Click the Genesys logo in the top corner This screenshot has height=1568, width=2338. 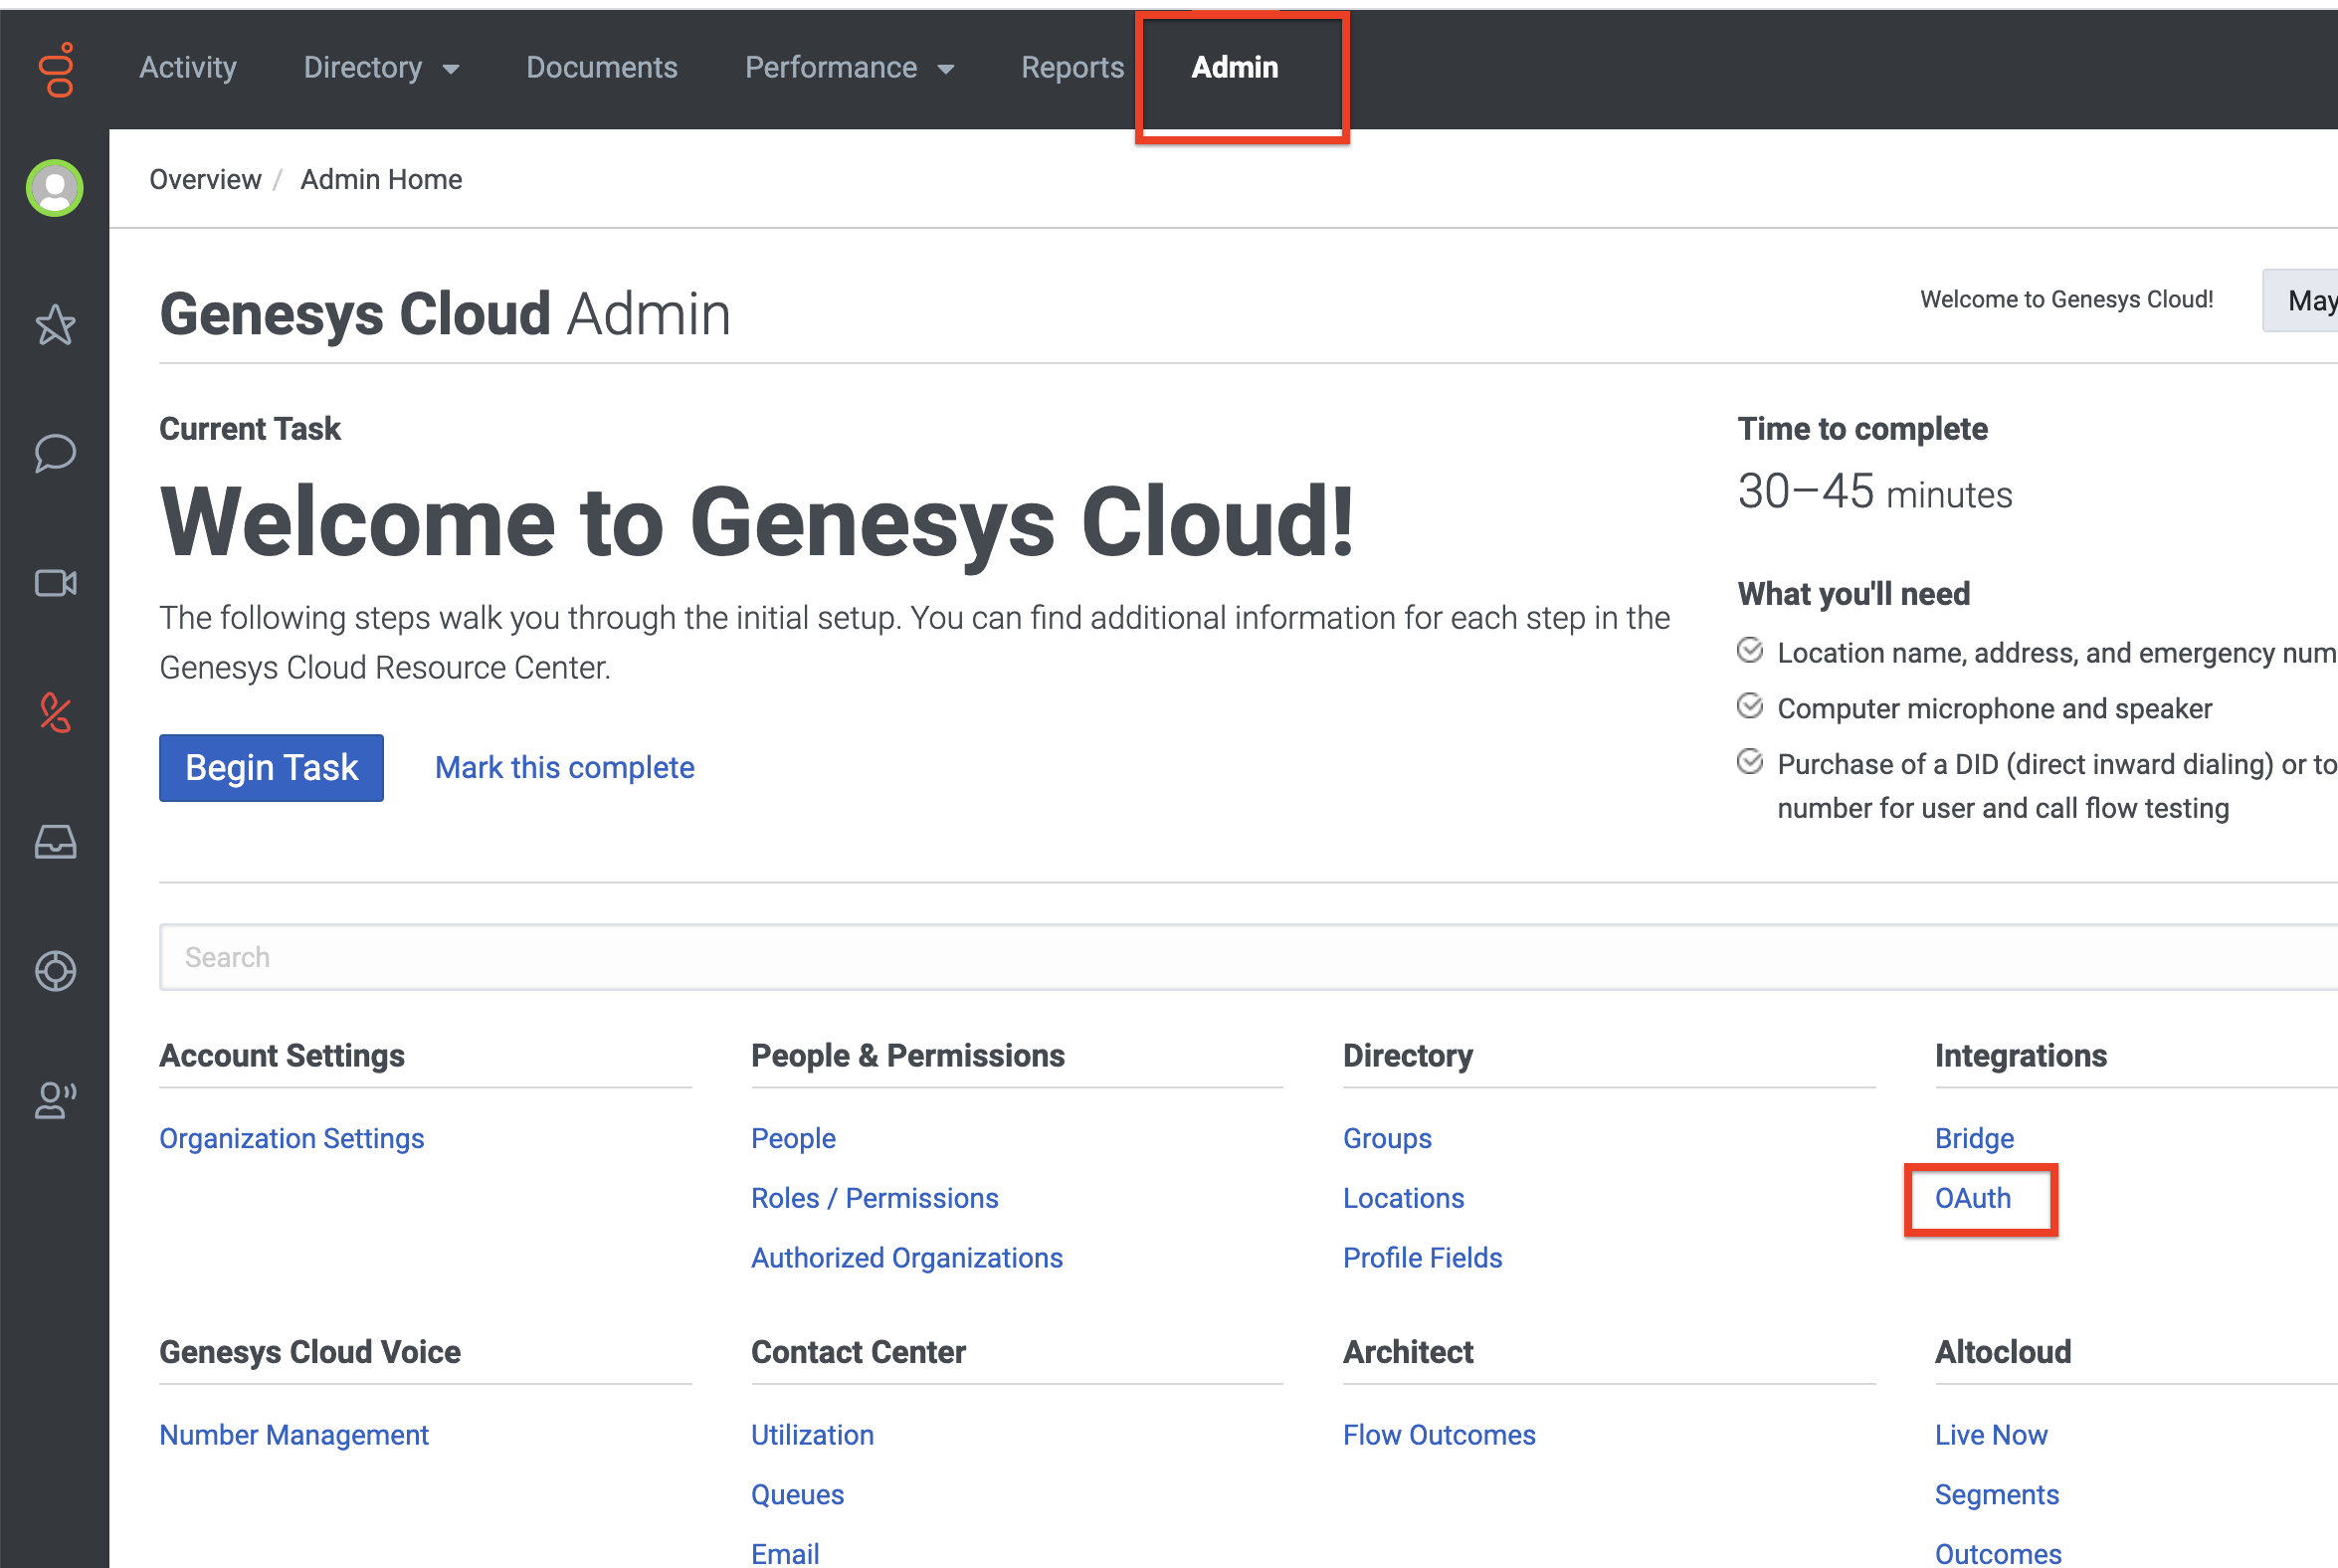pos(57,67)
